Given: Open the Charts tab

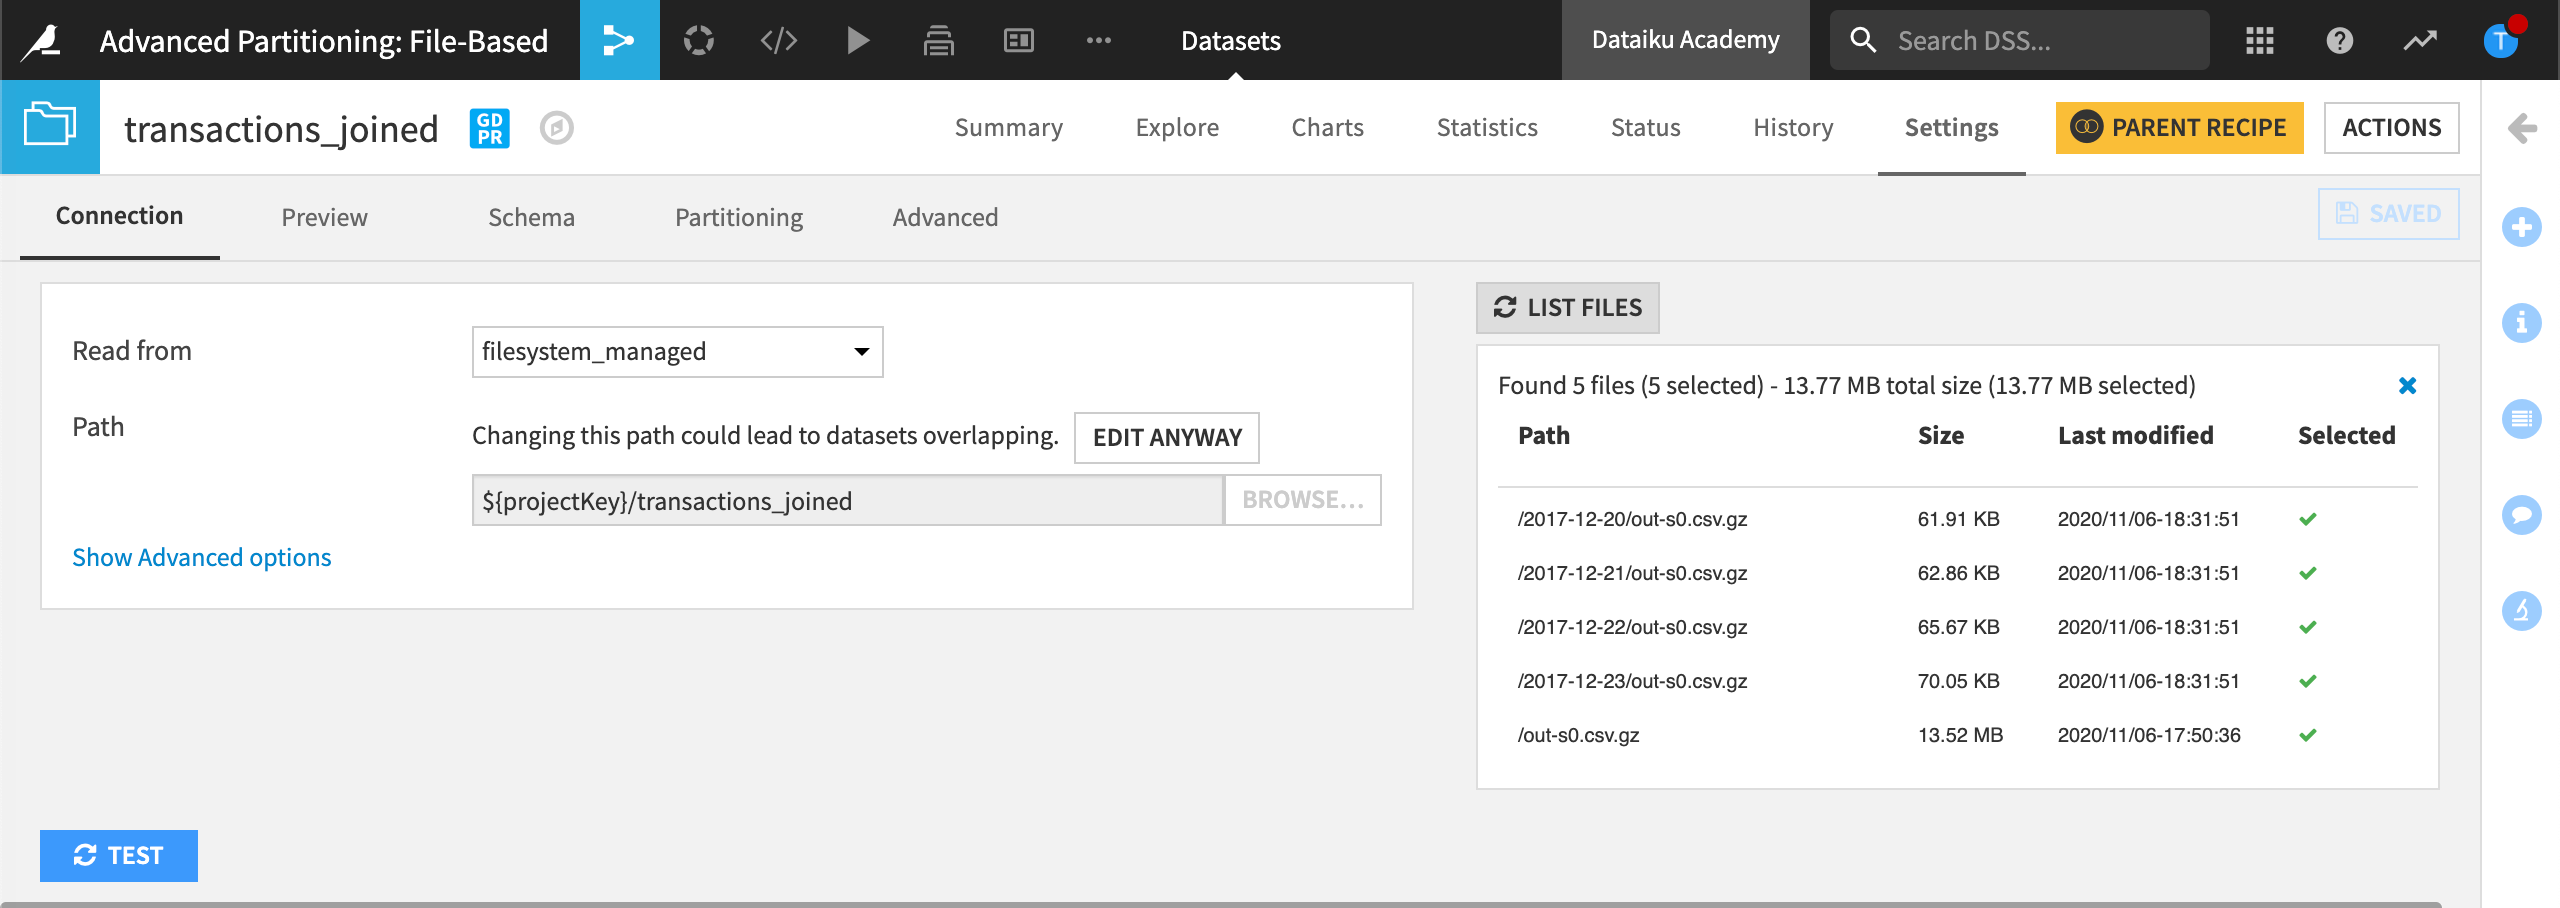Looking at the screenshot, I should [x=1327, y=127].
